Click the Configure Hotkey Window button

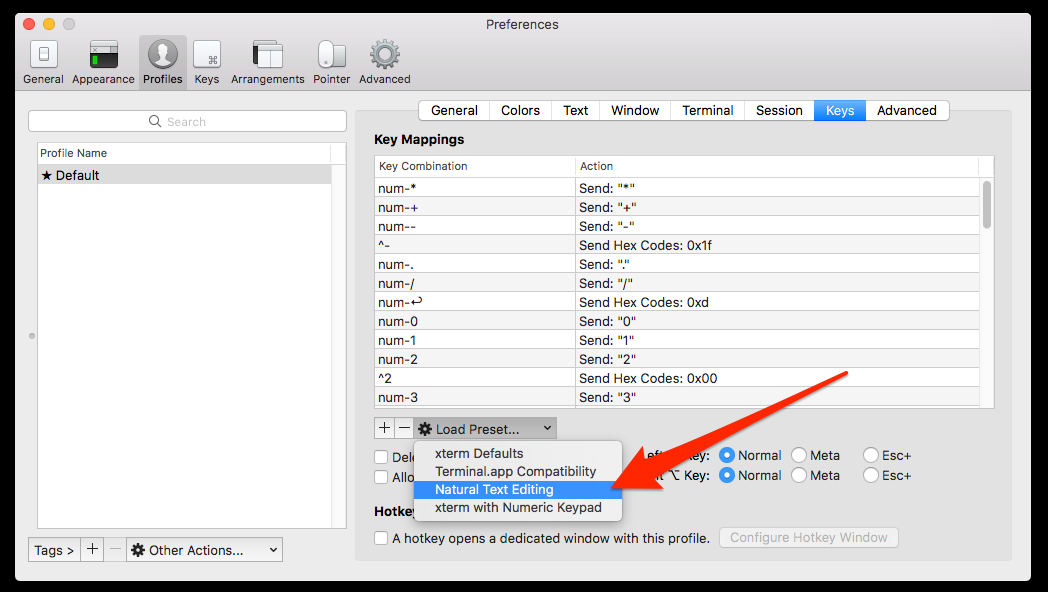pos(808,538)
